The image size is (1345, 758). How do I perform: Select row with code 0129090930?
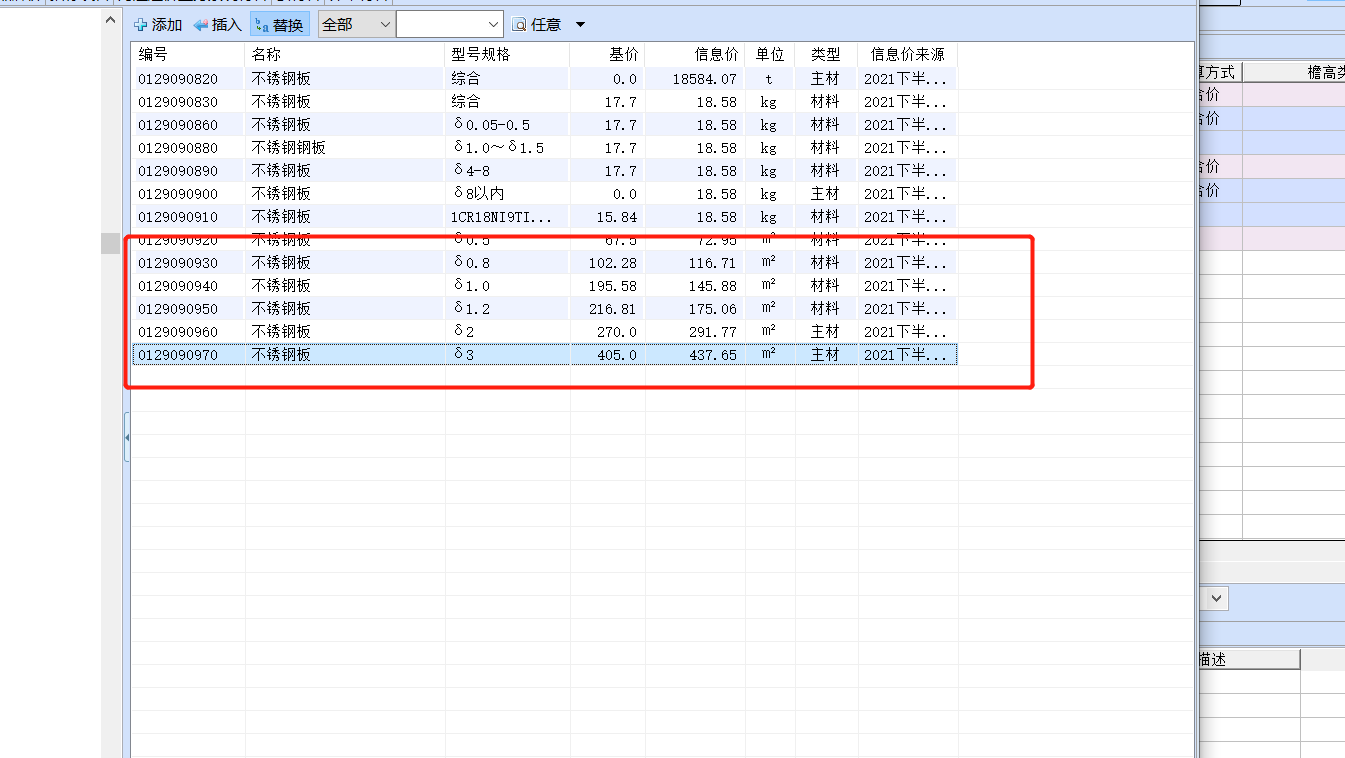tap(545, 263)
